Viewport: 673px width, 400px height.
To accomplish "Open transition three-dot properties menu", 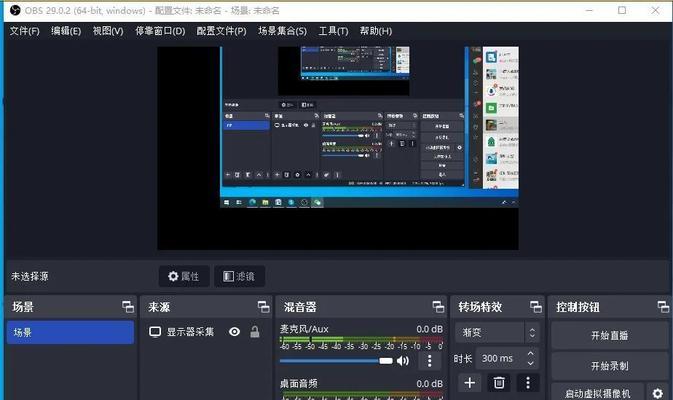I will [x=528, y=383].
